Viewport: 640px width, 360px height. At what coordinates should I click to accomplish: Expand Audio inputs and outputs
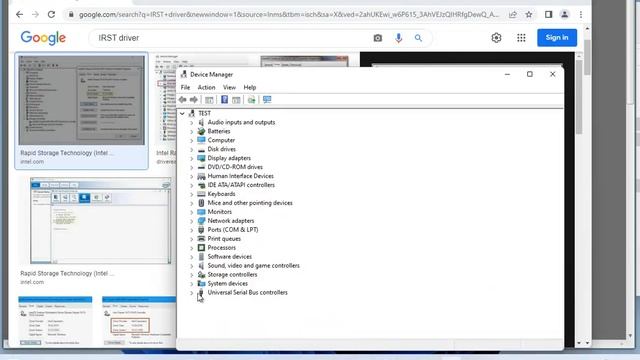point(191,122)
